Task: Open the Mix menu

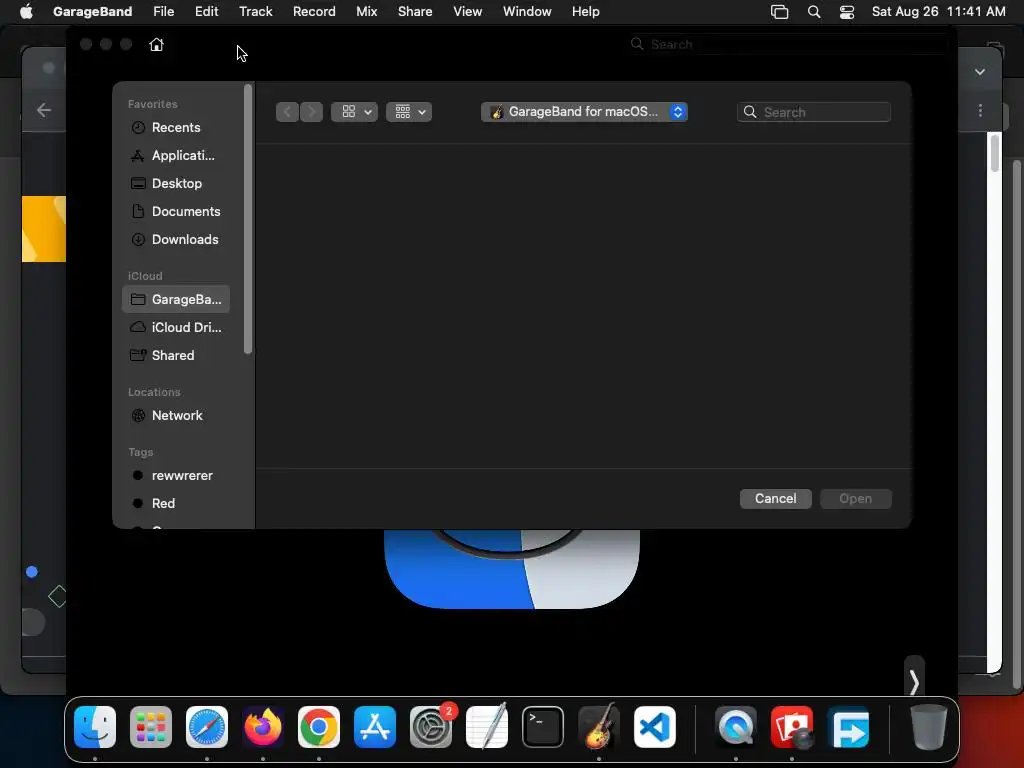Action: (366, 12)
